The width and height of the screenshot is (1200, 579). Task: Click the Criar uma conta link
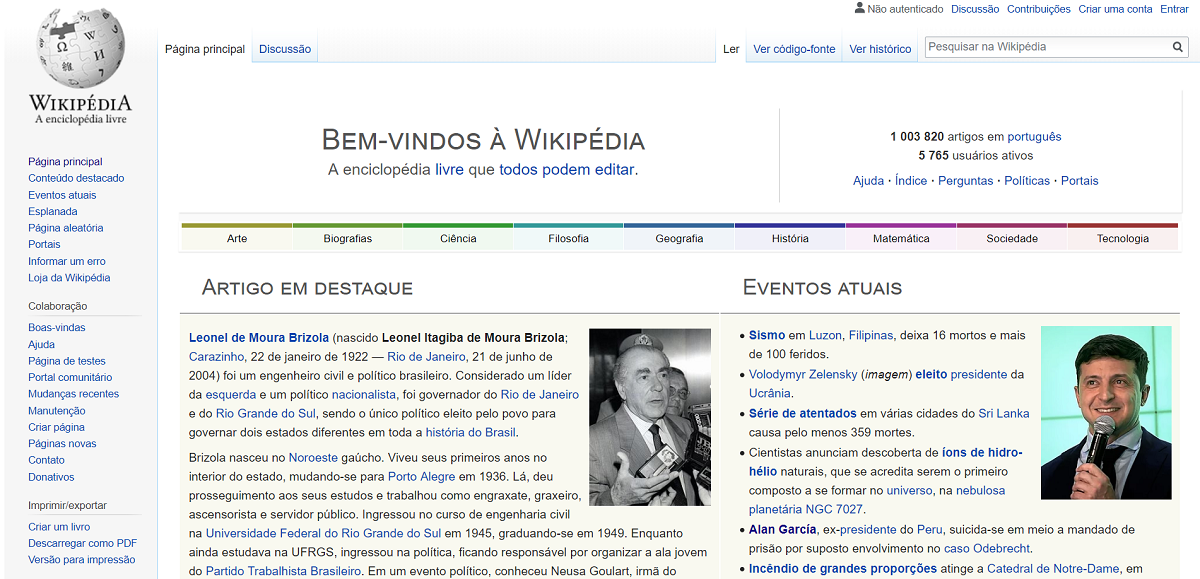[x=1115, y=9]
